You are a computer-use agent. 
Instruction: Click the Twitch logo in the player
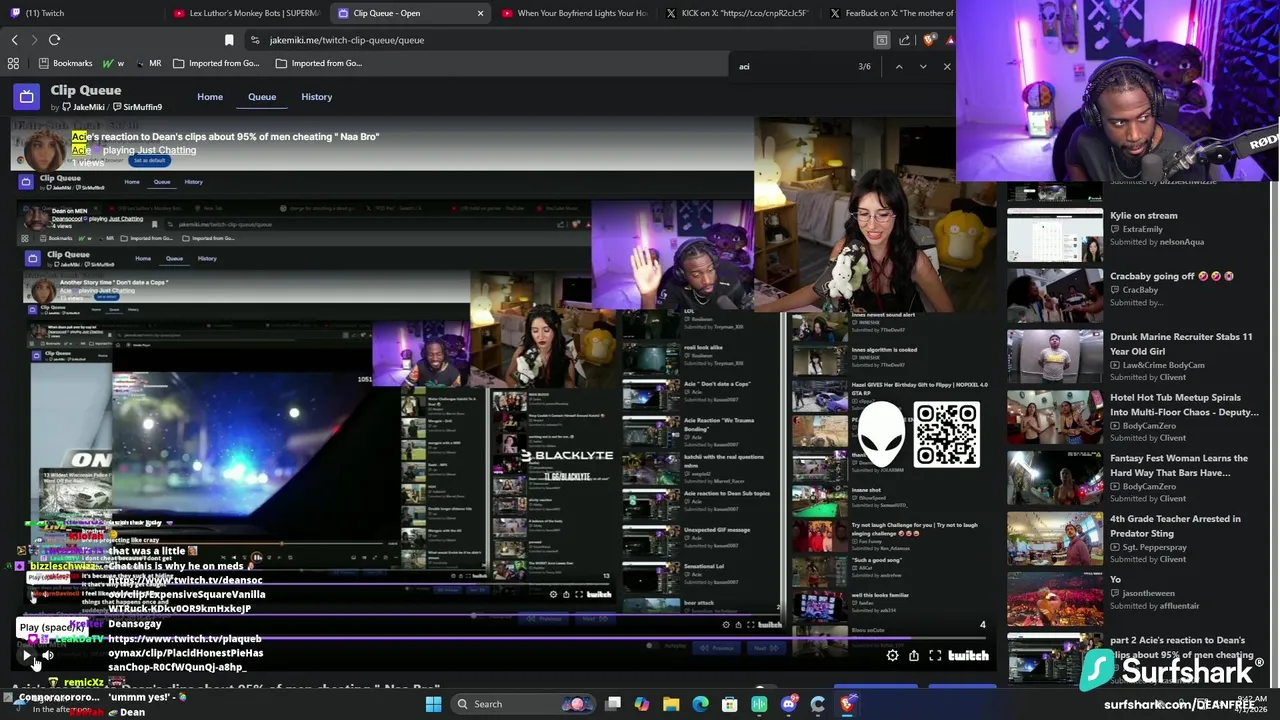click(x=968, y=655)
